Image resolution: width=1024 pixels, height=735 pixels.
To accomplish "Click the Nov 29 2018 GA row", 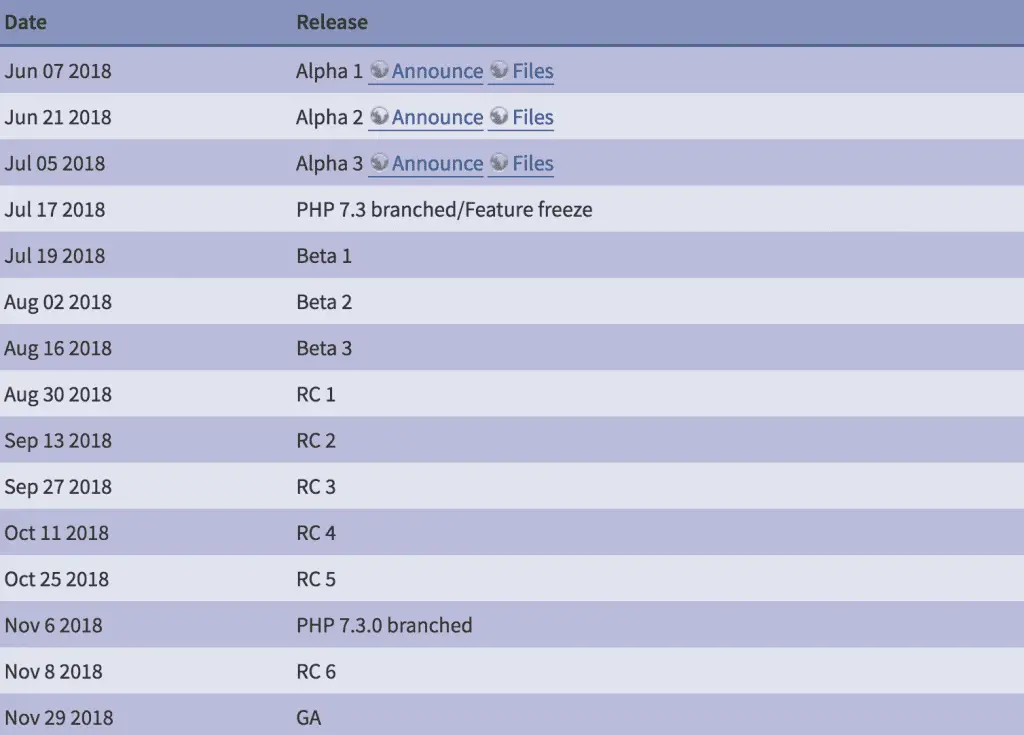I will (512, 715).
